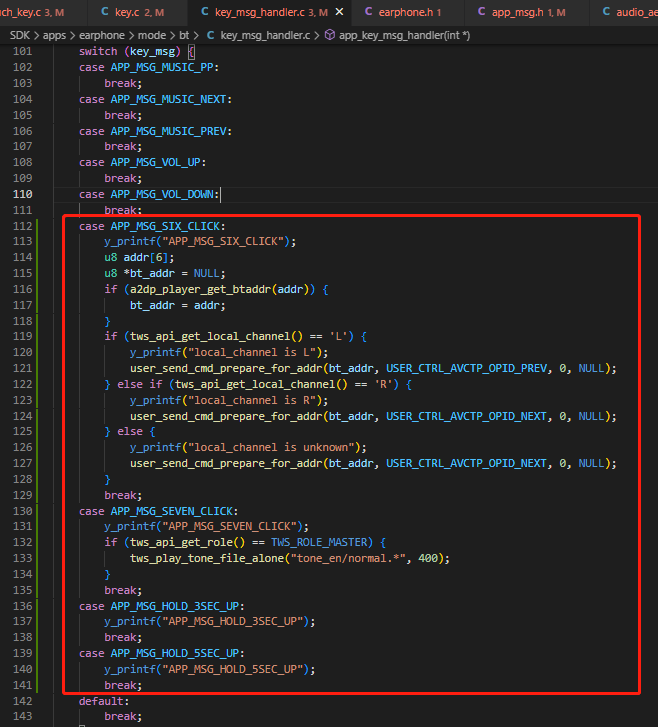The width and height of the screenshot is (658, 727).
Task: Click APP_MSG_MUSIC_PREV case label
Action: point(168,131)
